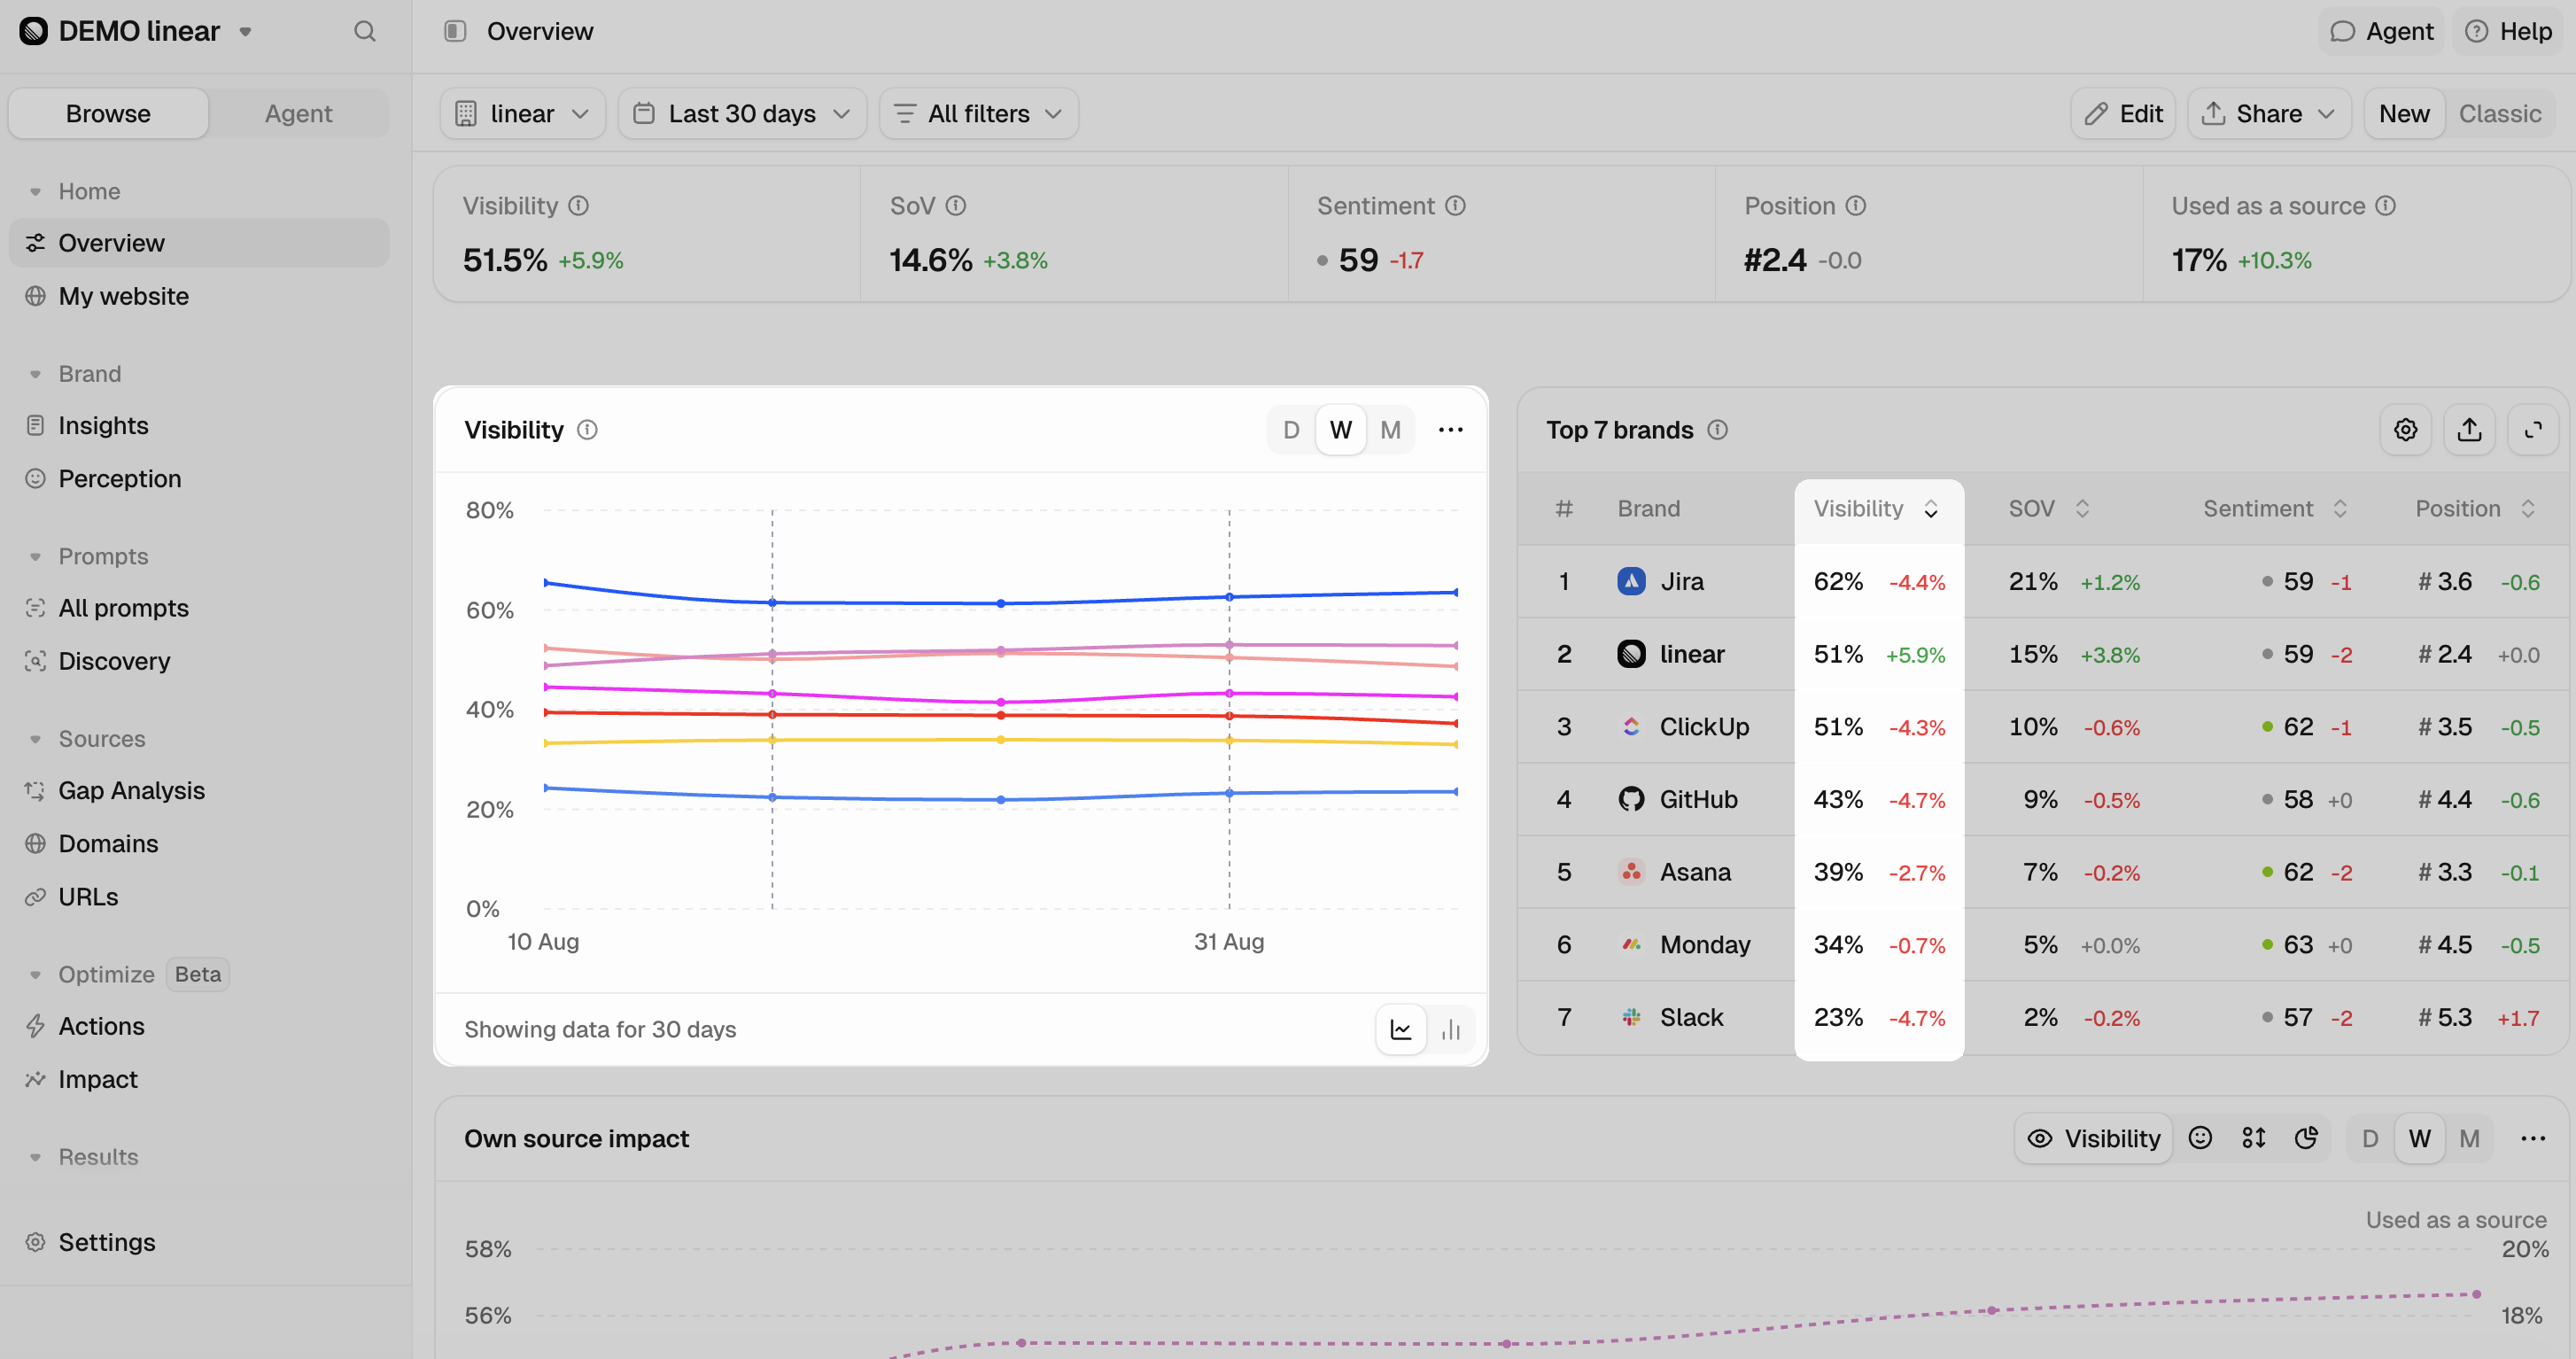This screenshot has height=1359, width=2576.
Task: Click the Edit button
Action: tap(2123, 113)
